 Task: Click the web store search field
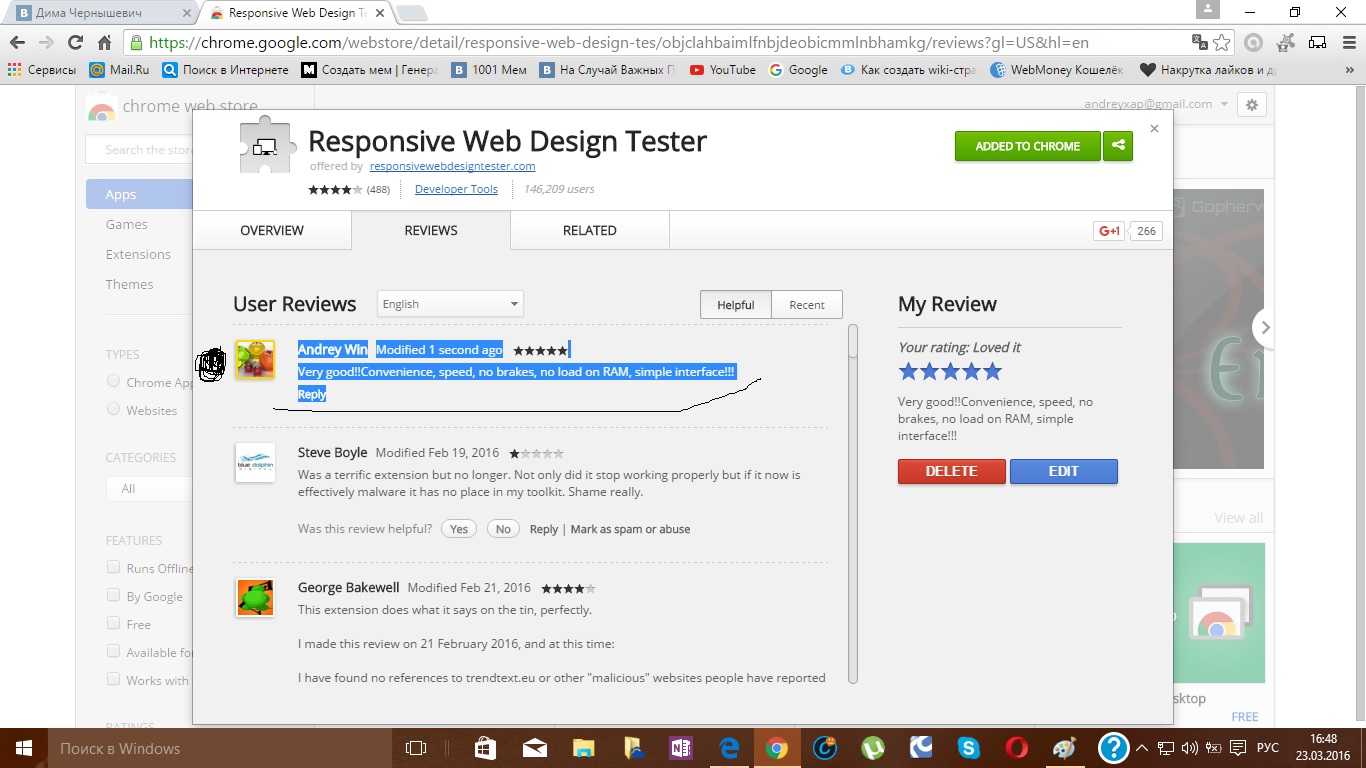tap(140, 150)
